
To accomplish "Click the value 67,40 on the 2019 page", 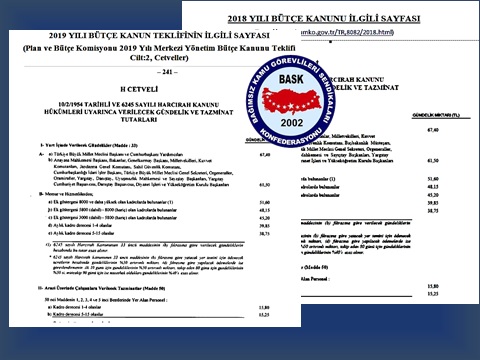I will tap(265, 155).
